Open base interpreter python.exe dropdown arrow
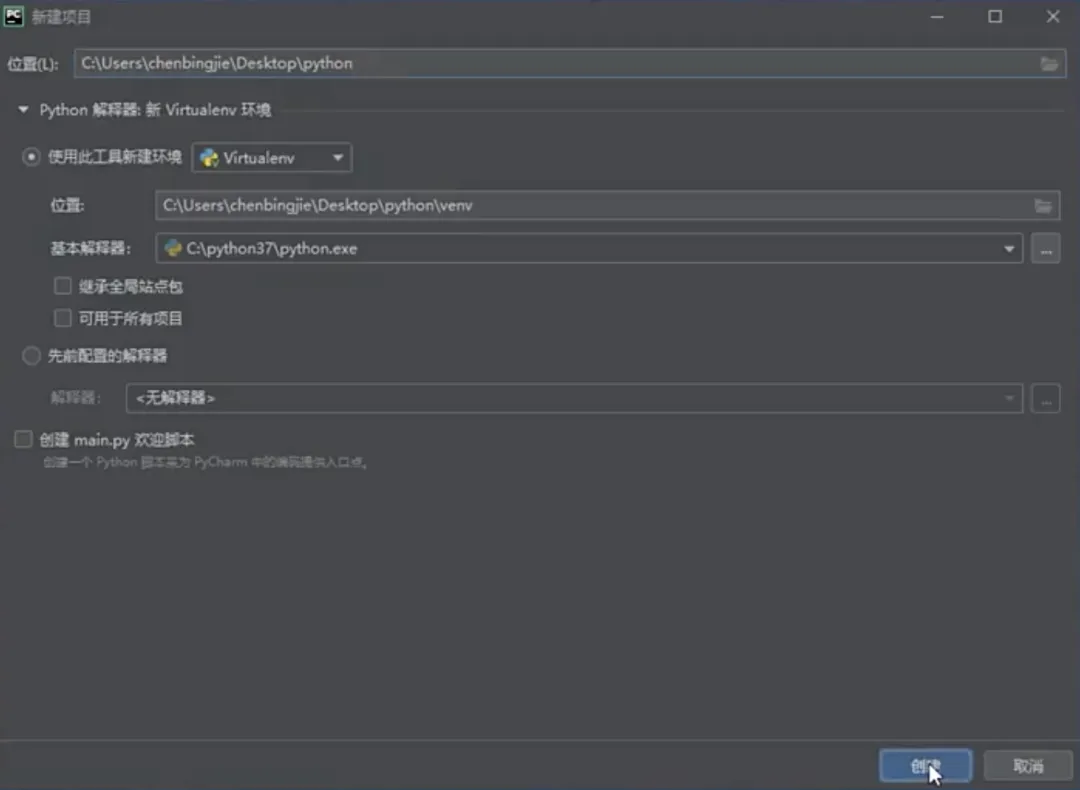The height and width of the screenshot is (790, 1080). [x=1009, y=249]
